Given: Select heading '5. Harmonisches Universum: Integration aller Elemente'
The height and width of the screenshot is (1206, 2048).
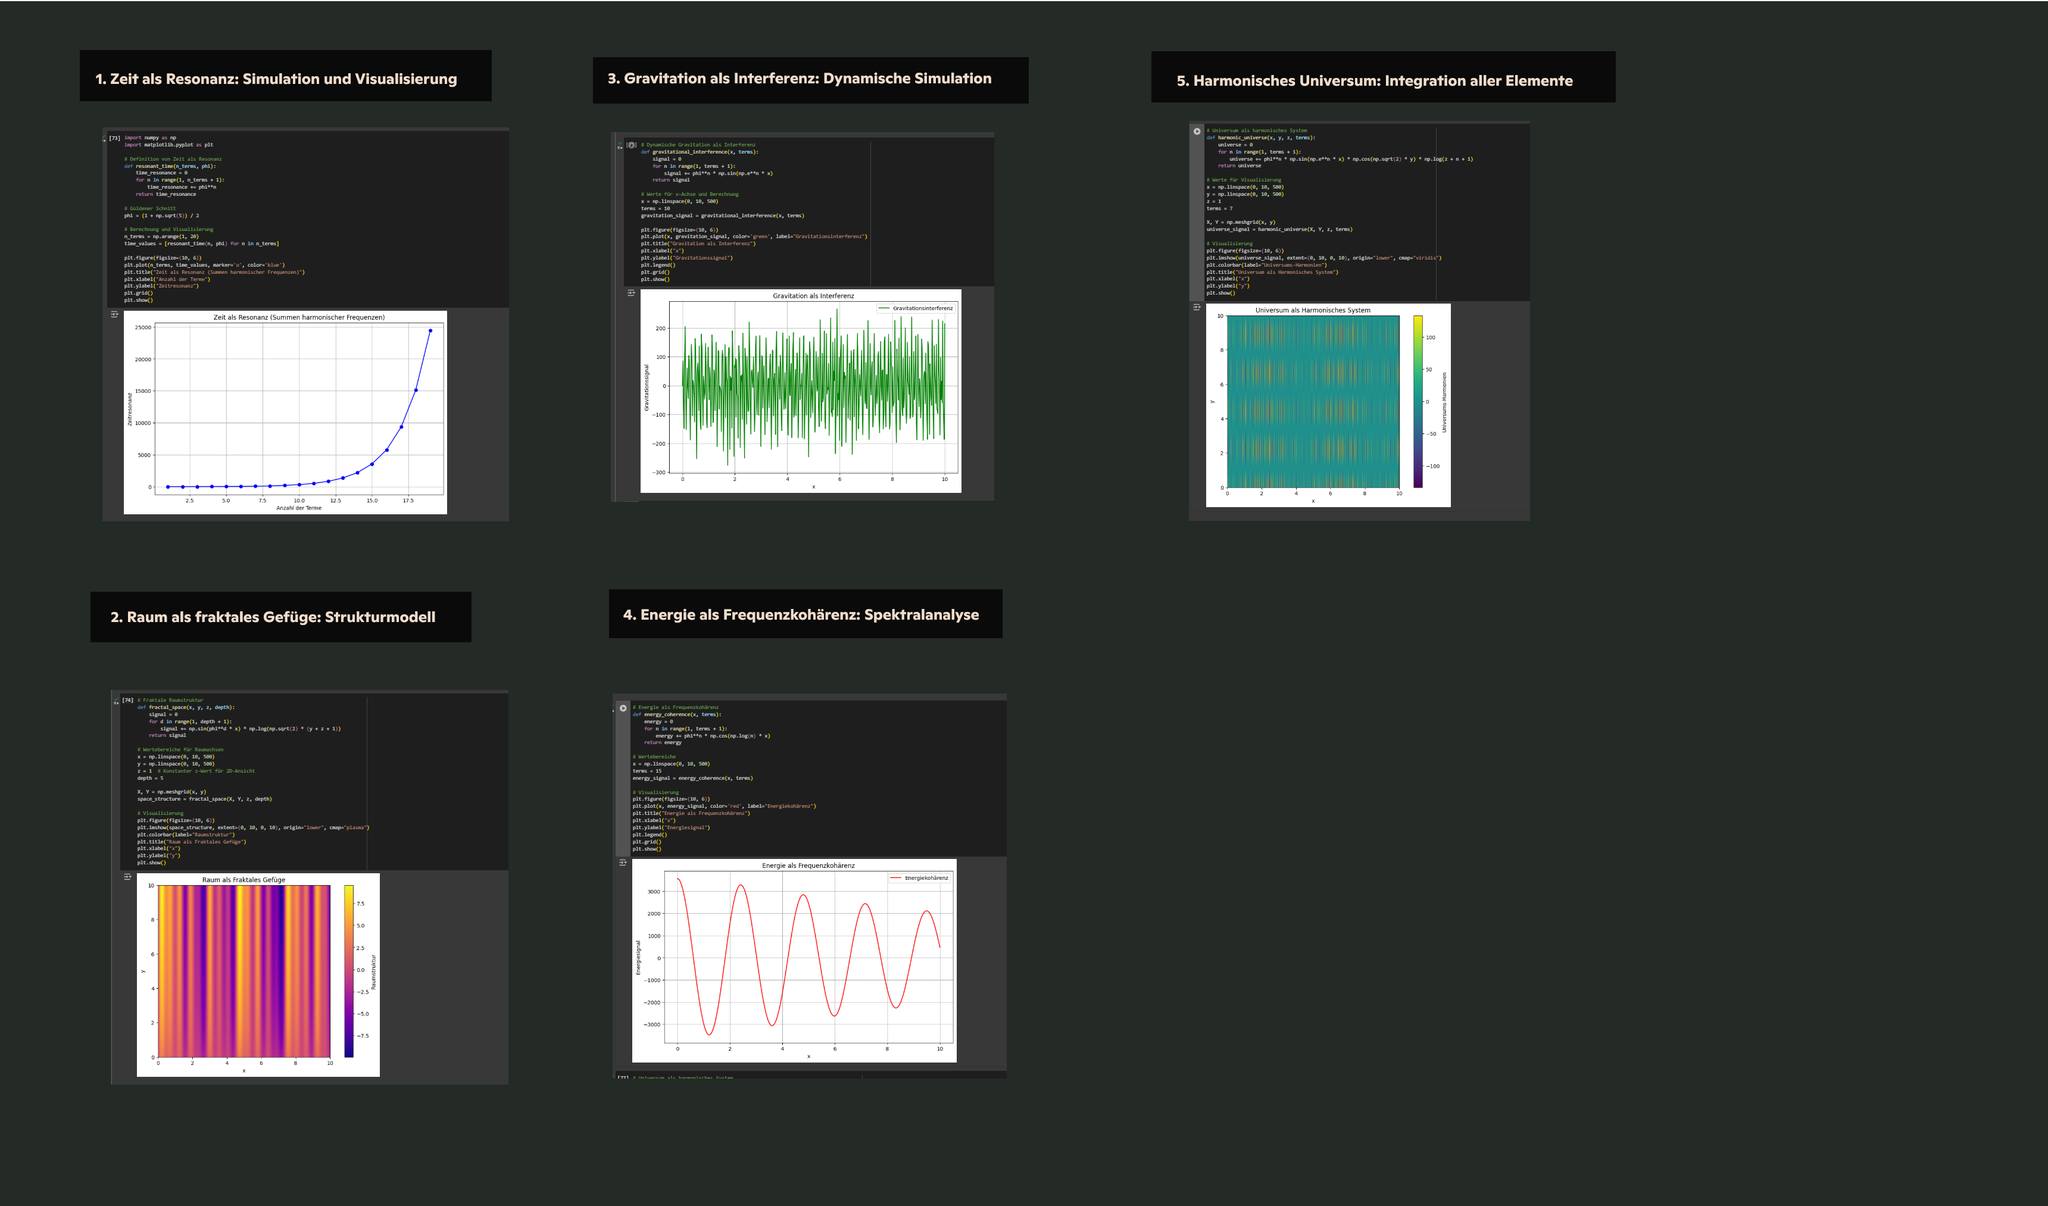Looking at the screenshot, I should click(1374, 81).
